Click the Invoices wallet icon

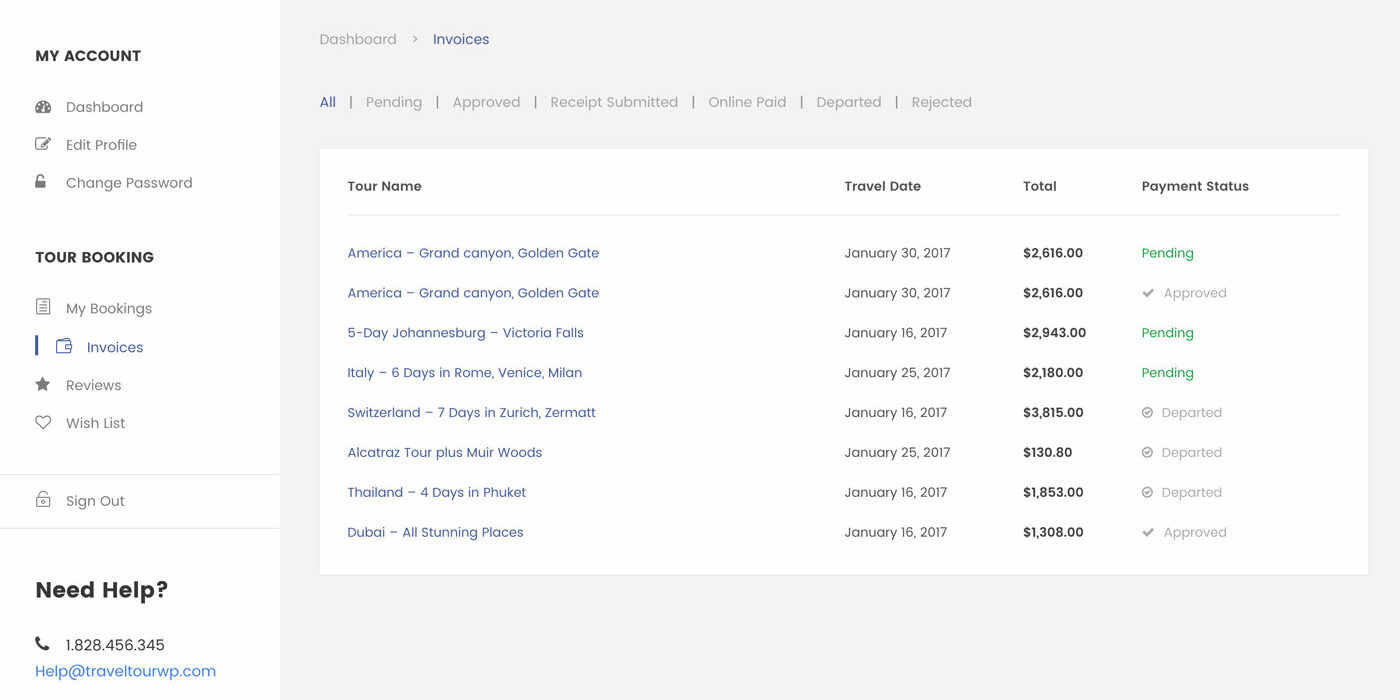[64, 347]
